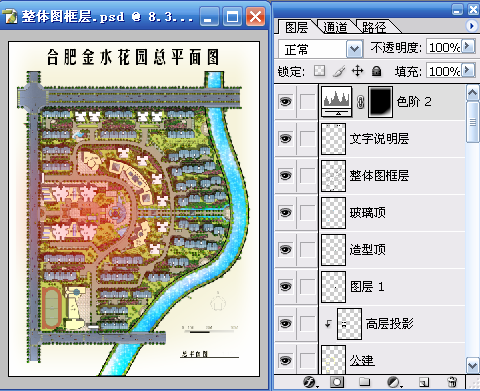
Task: Create a new layer group folder
Action: coord(365,382)
